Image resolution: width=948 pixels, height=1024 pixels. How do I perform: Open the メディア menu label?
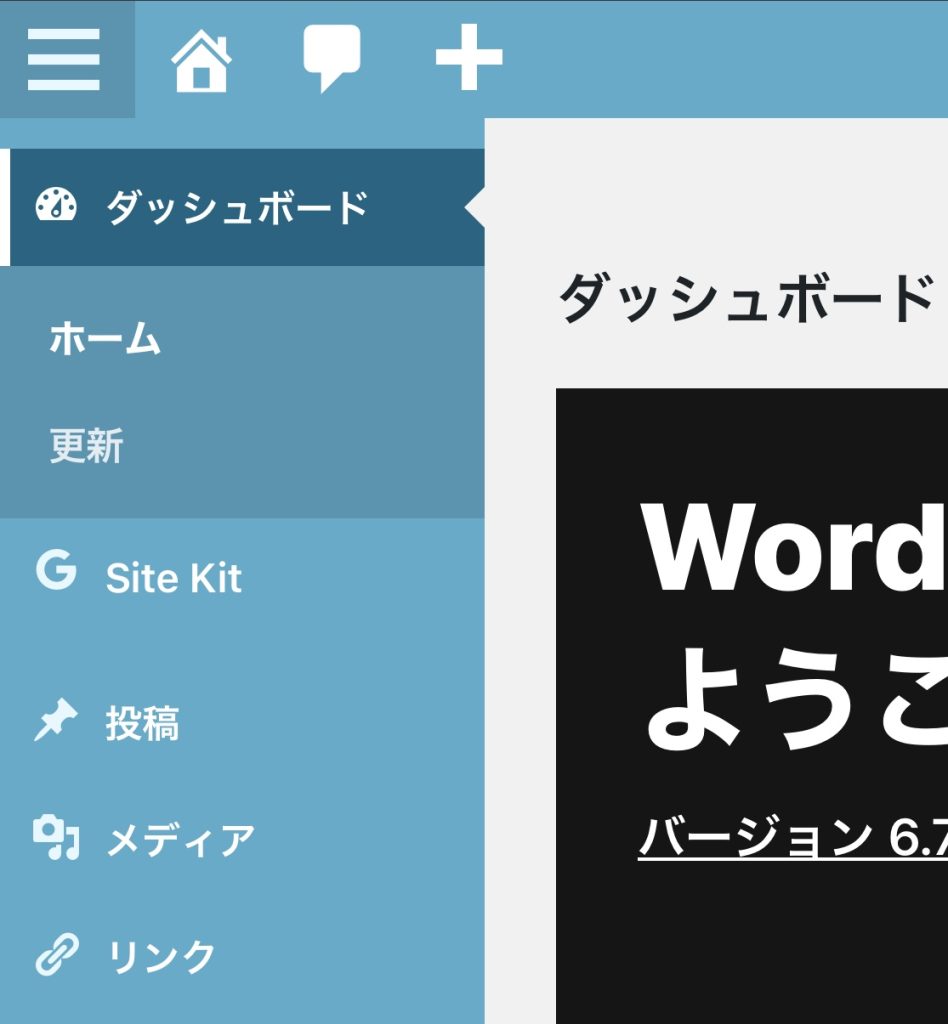pyautogui.click(x=181, y=840)
